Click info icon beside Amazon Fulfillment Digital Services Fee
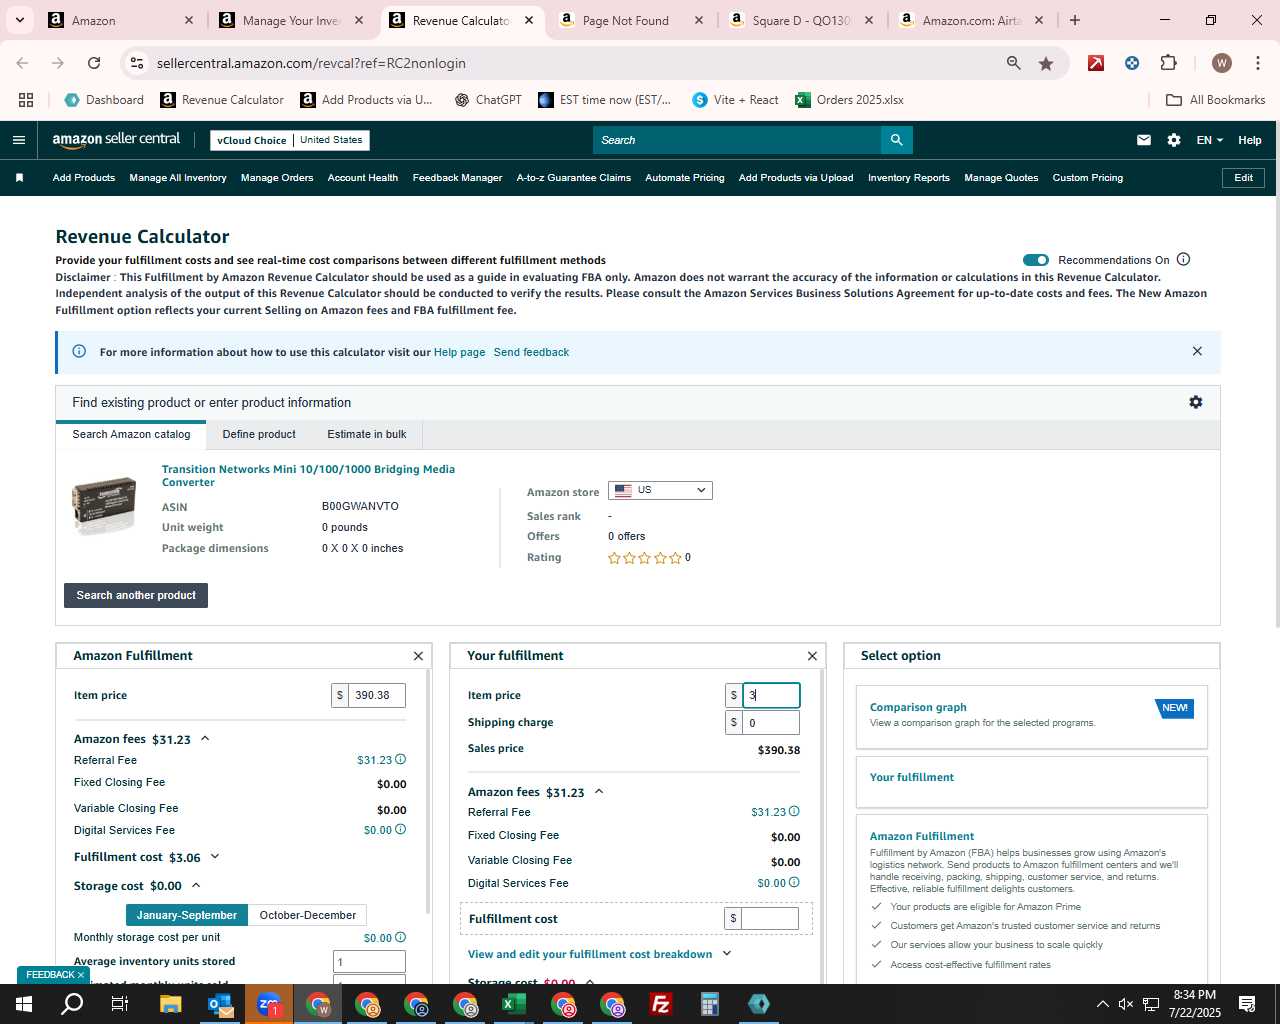1280x1024 pixels. 401,830
